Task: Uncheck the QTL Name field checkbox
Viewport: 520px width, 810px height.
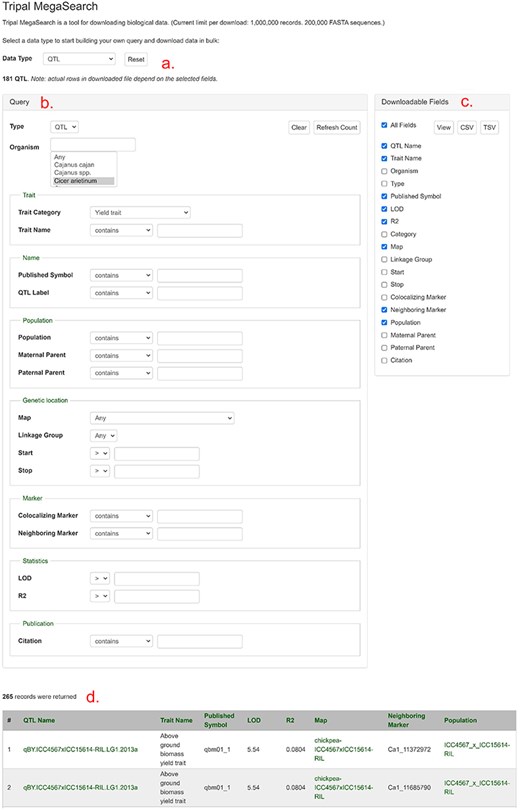Action: click(x=384, y=146)
